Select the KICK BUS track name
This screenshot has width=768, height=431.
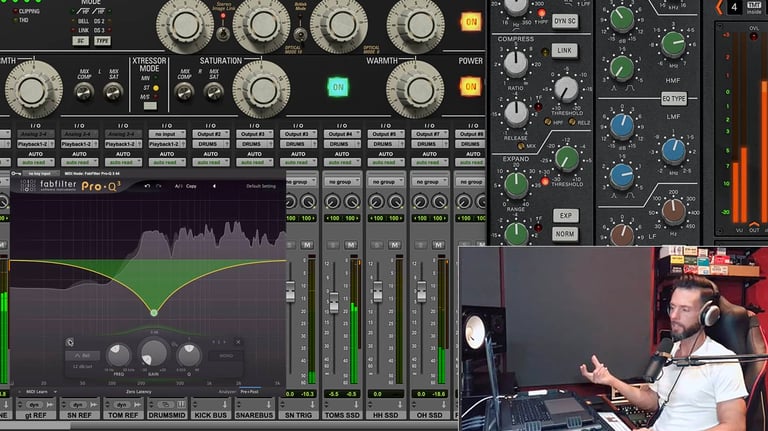[x=211, y=415]
